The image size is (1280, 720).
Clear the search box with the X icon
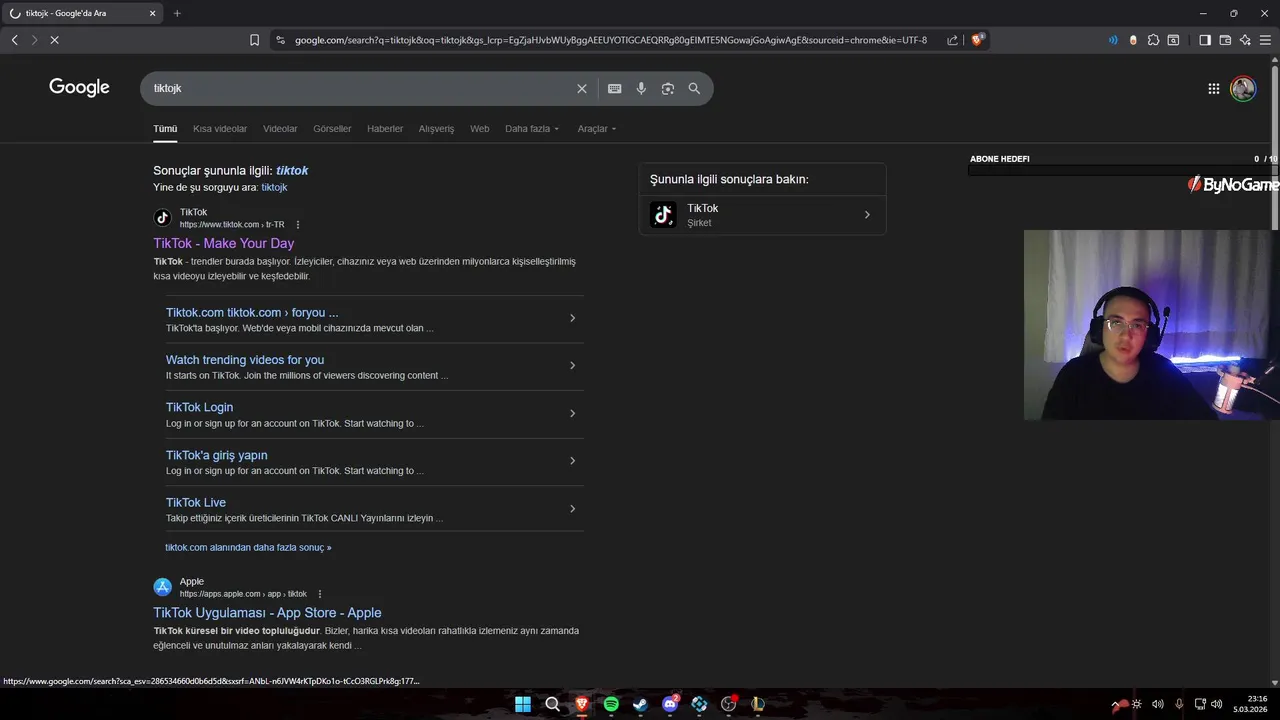coord(582,89)
